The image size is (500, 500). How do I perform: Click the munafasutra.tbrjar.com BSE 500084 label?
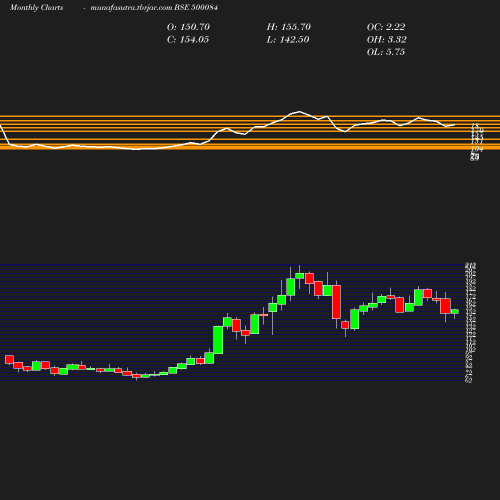(154, 7)
